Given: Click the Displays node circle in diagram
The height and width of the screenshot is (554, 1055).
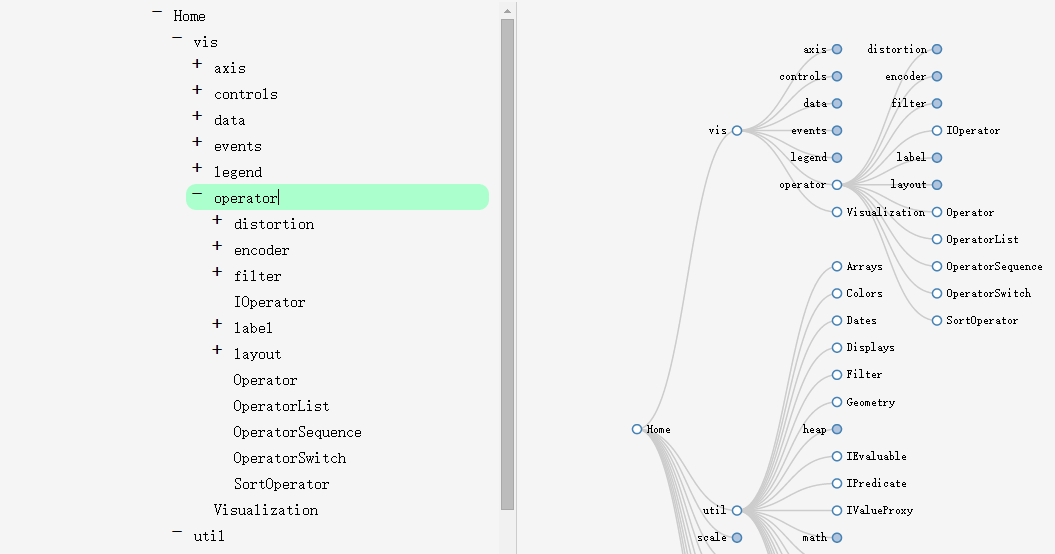Looking at the screenshot, I should [x=837, y=348].
